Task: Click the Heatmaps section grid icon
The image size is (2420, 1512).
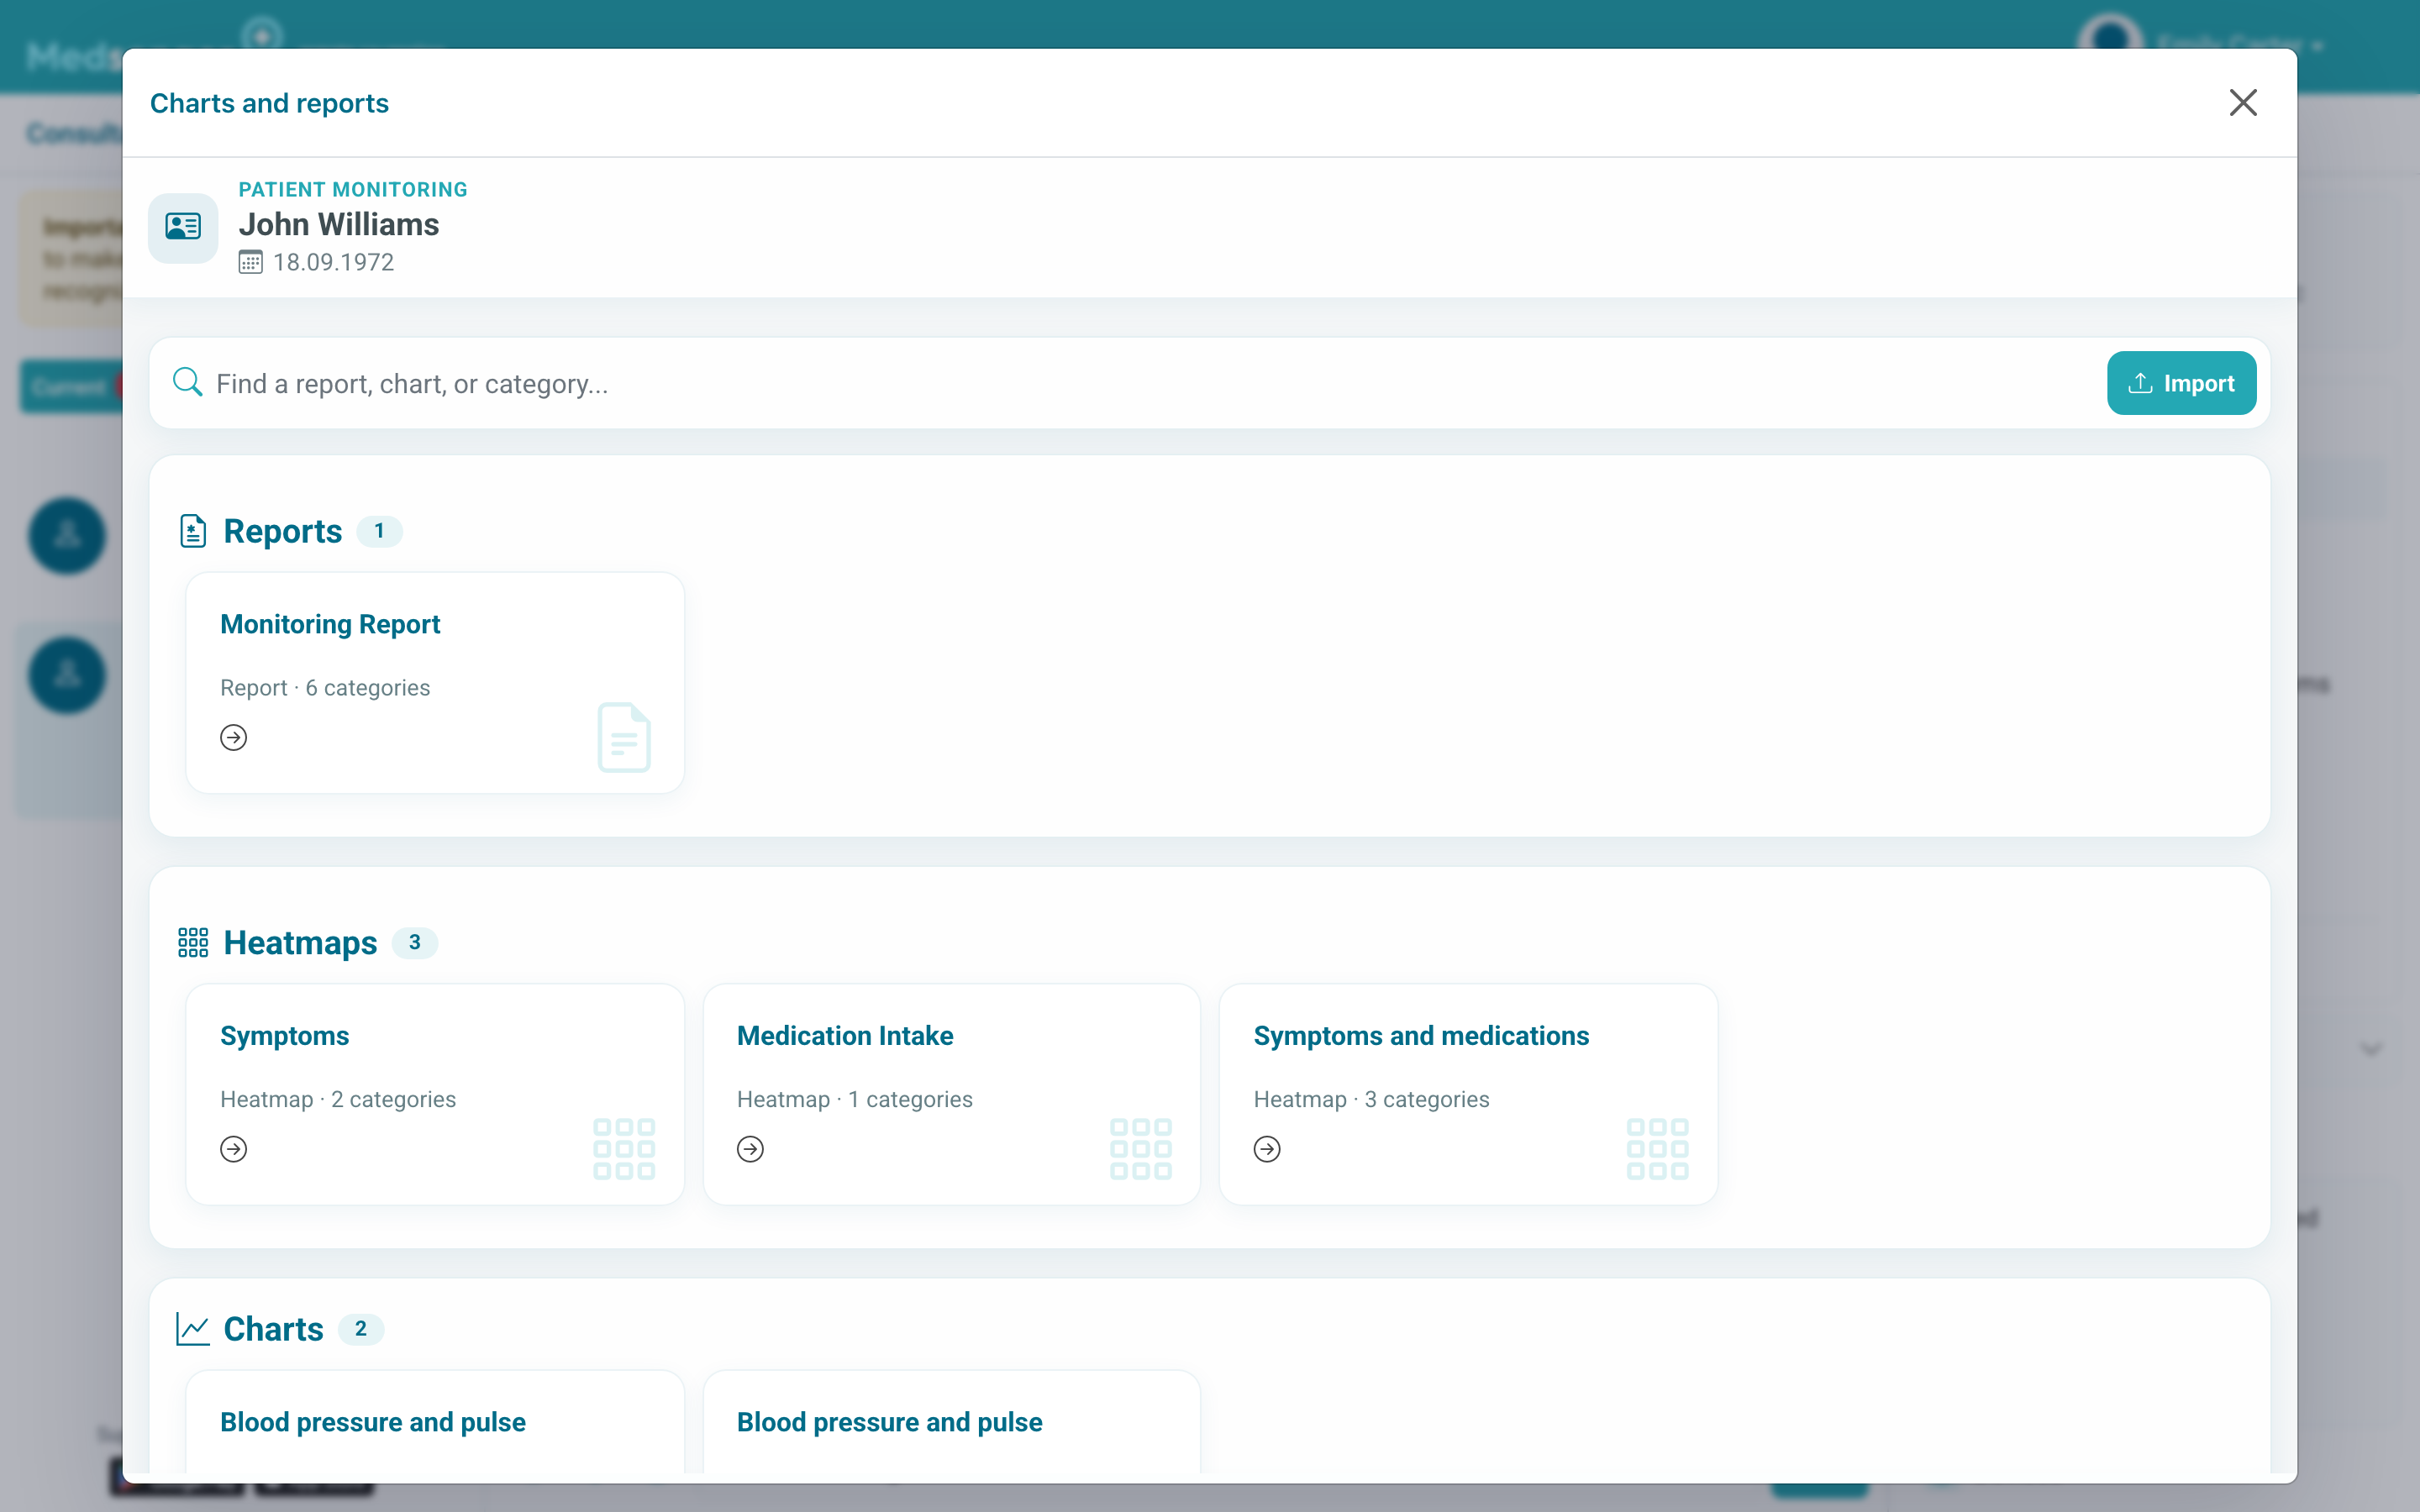Action: pos(193,942)
